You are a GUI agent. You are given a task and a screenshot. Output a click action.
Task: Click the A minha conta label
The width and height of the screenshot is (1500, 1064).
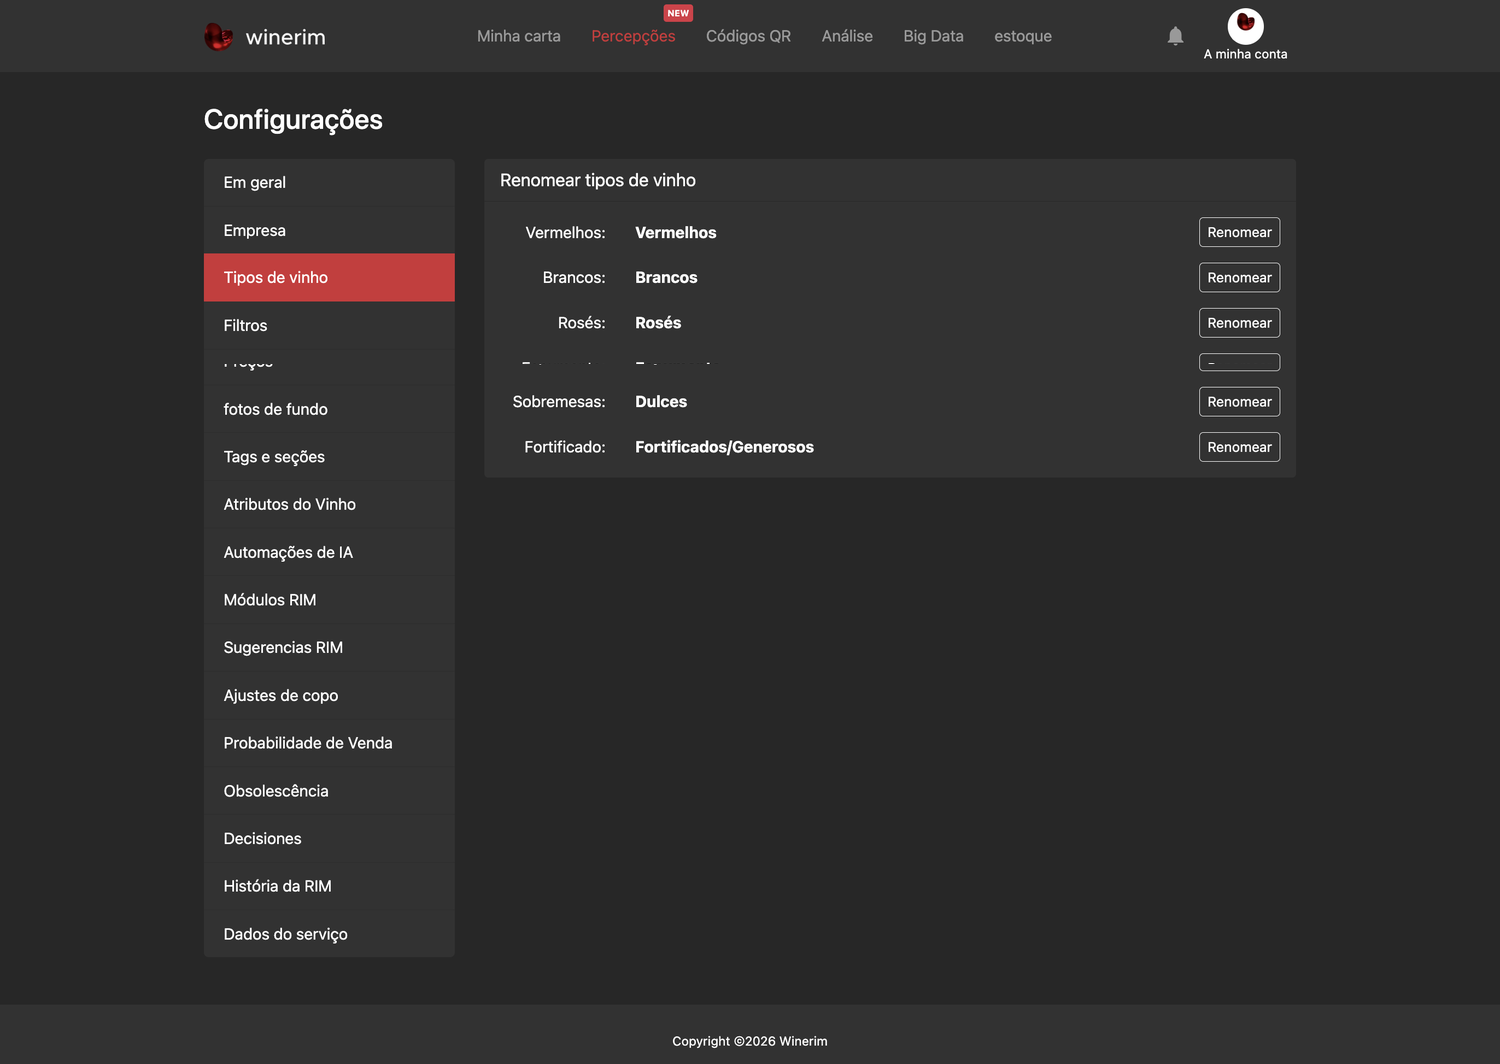(x=1245, y=54)
